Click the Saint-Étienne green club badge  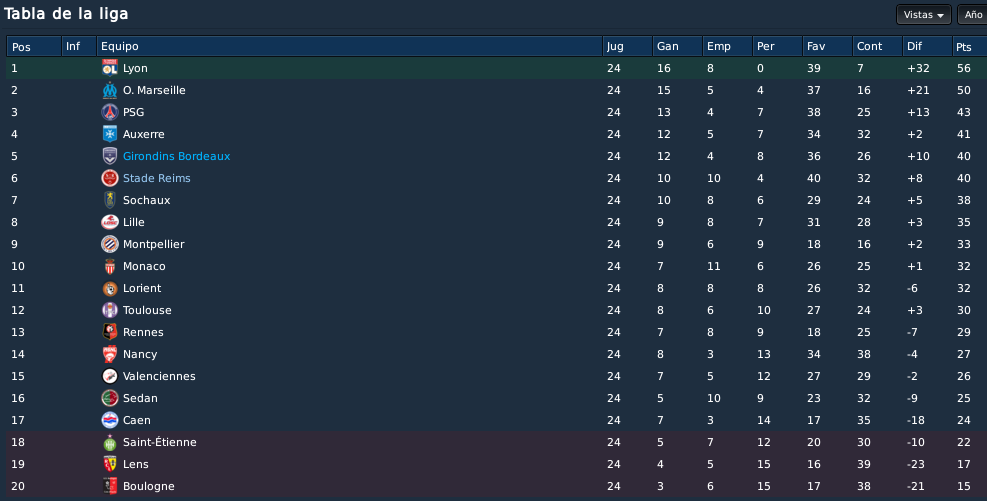(110, 442)
